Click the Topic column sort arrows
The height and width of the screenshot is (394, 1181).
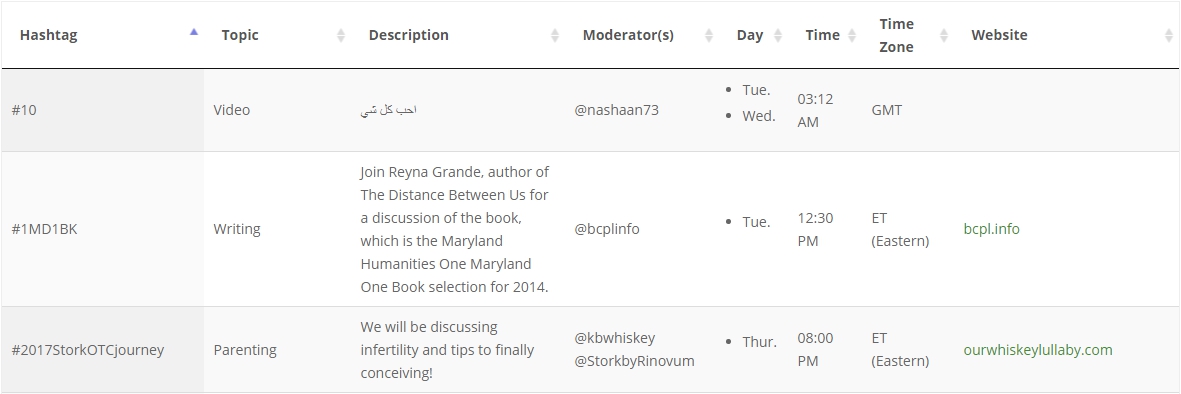[x=340, y=35]
